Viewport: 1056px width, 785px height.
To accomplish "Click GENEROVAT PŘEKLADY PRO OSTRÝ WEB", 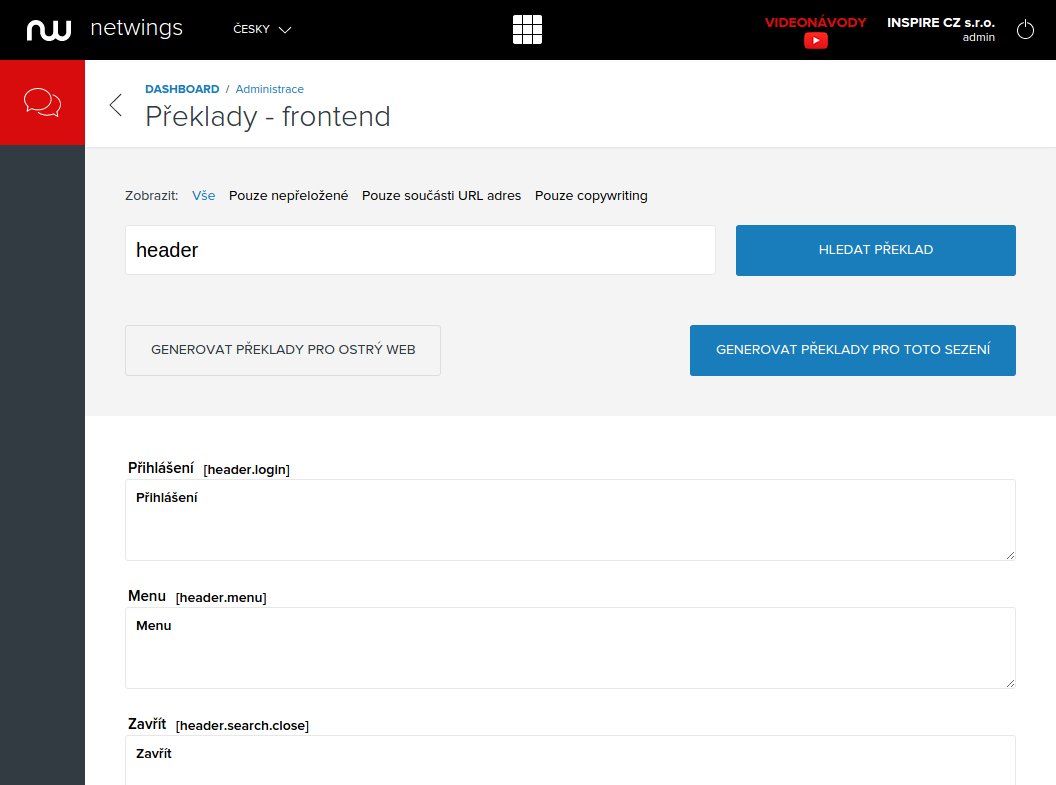I will pyautogui.click(x=283, y=350).
